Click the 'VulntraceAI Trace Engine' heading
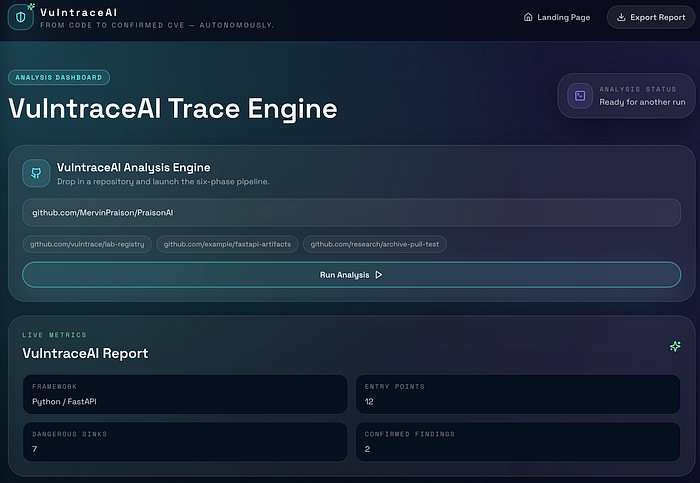 [173, 108]
